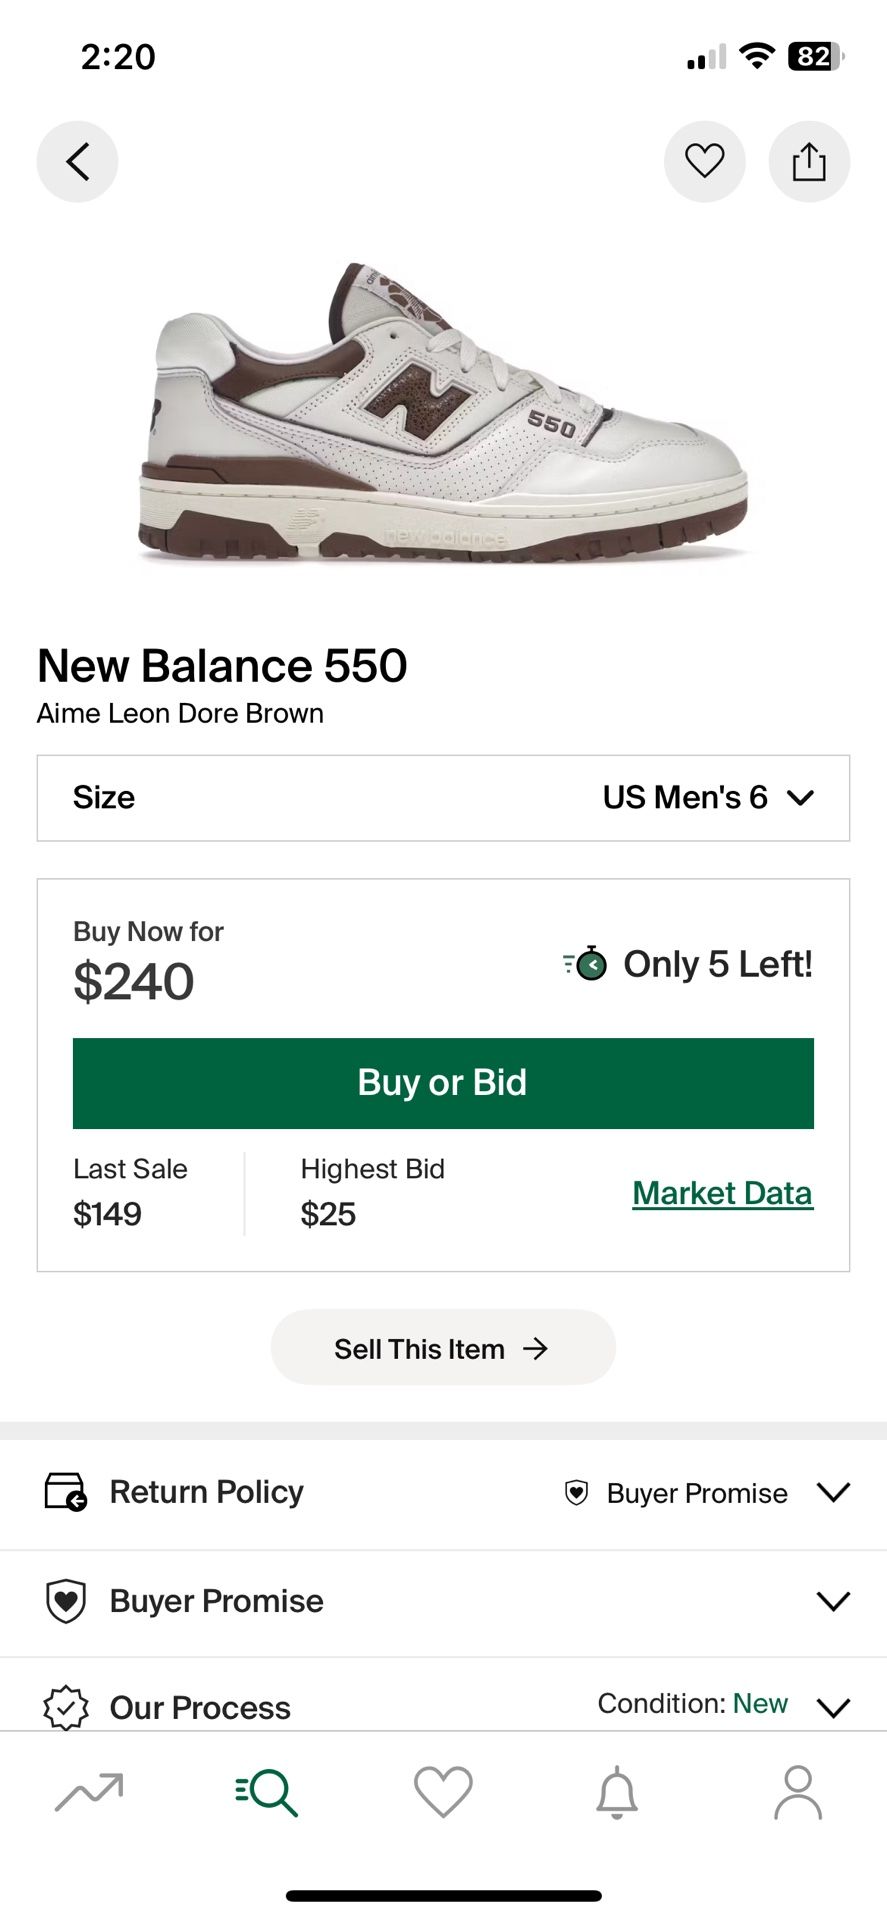Image resolution: width=887 pixels, height=1920 pixels.
Task: Share this product listing
Action: 809,161
